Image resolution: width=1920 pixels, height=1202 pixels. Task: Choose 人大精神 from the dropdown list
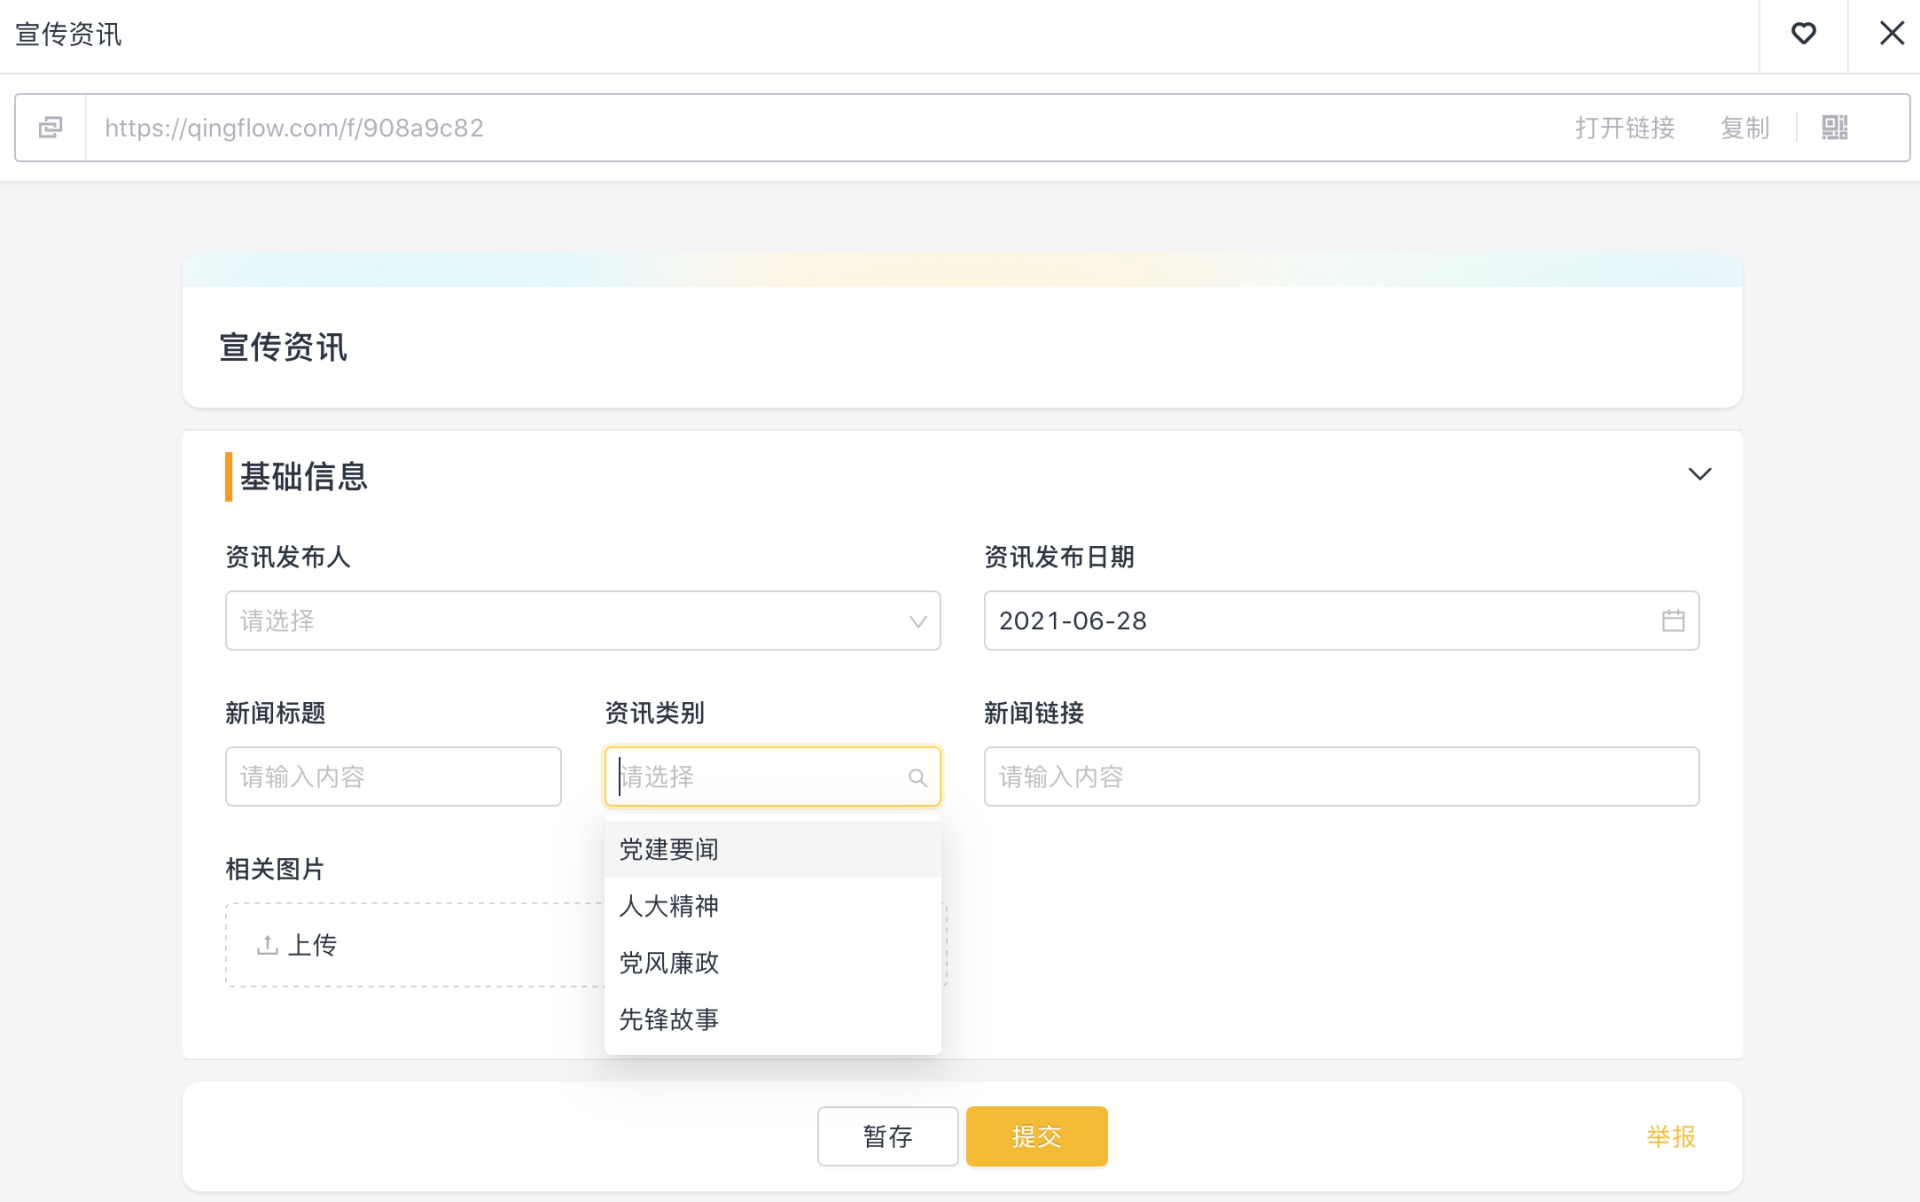tap(772, 906)
